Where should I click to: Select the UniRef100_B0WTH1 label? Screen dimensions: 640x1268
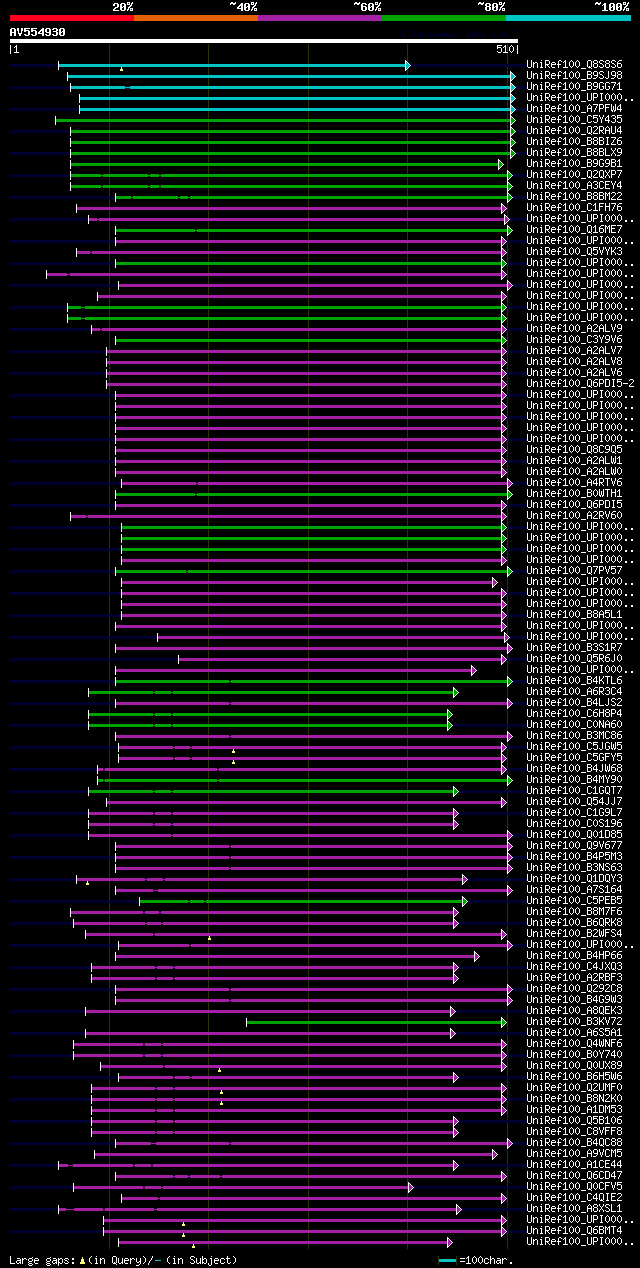pos(575,494)
